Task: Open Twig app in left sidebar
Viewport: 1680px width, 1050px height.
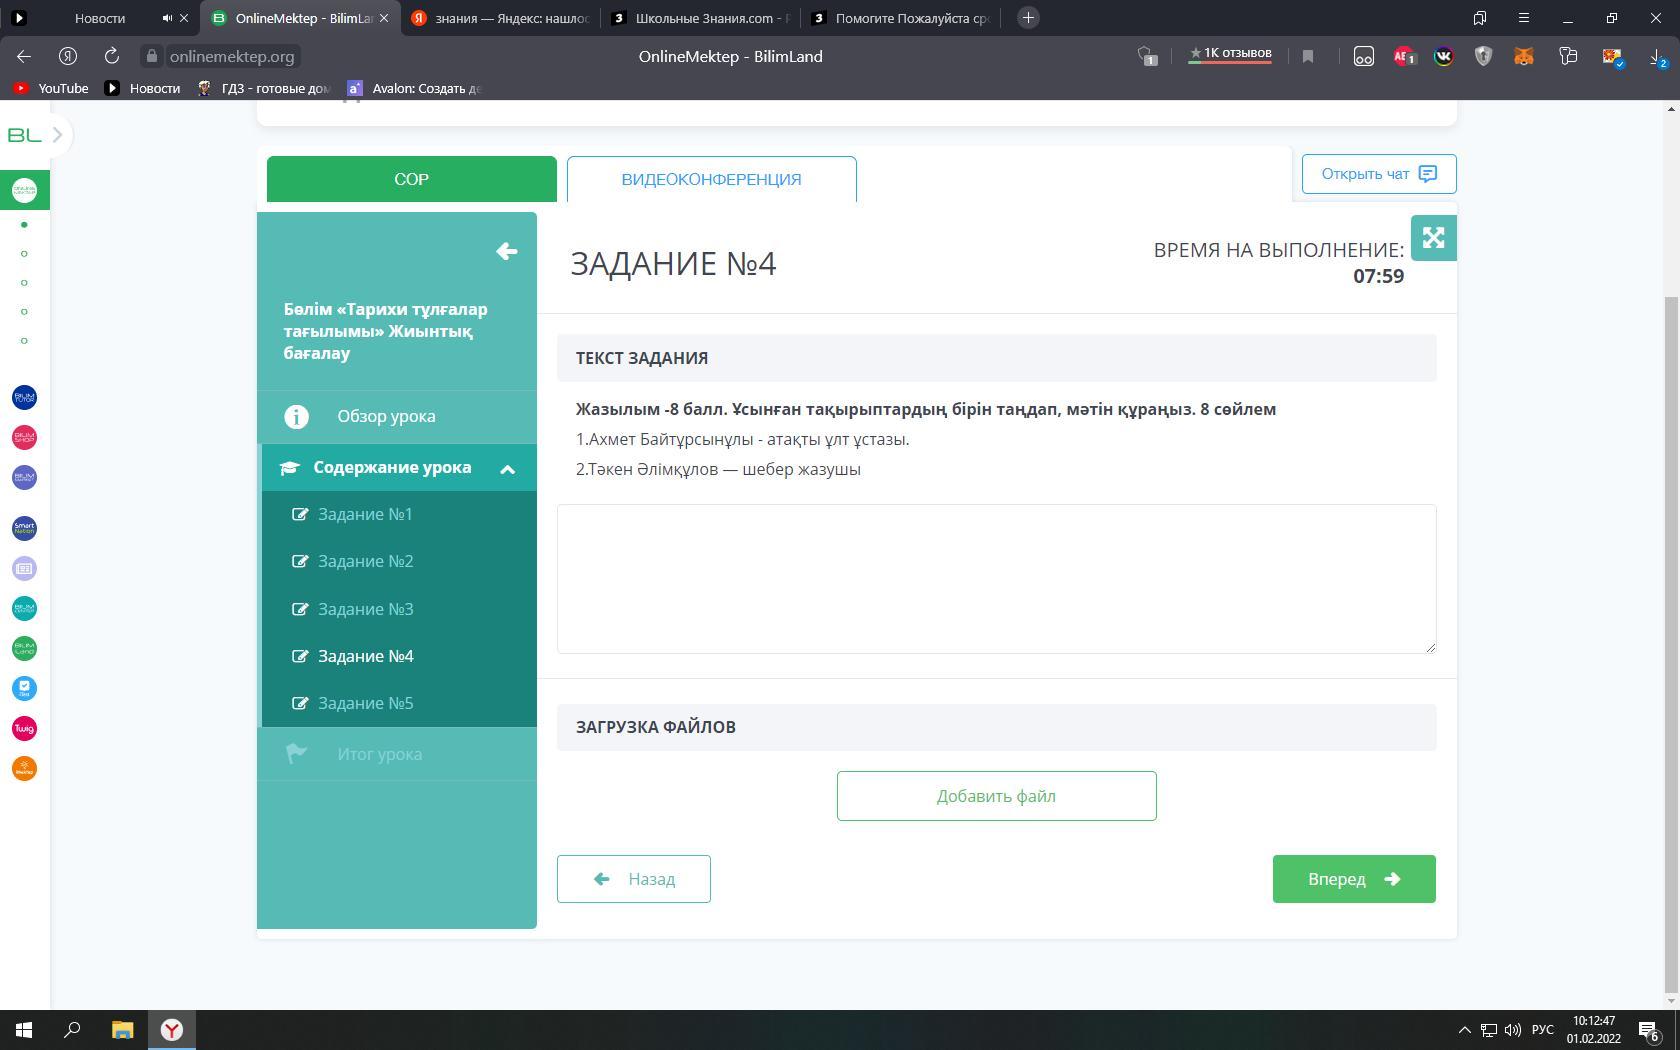Action: 24,729
